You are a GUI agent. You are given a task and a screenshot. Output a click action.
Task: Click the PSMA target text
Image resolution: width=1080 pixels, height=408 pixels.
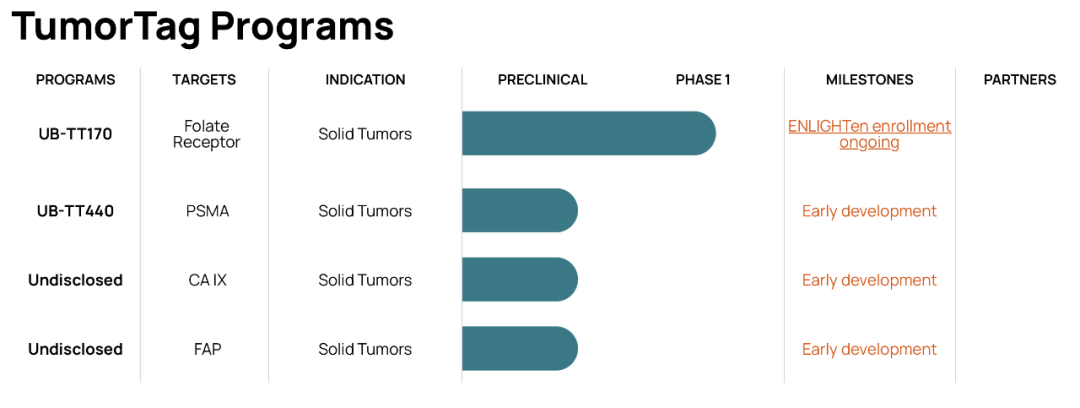tap(207, 211)
